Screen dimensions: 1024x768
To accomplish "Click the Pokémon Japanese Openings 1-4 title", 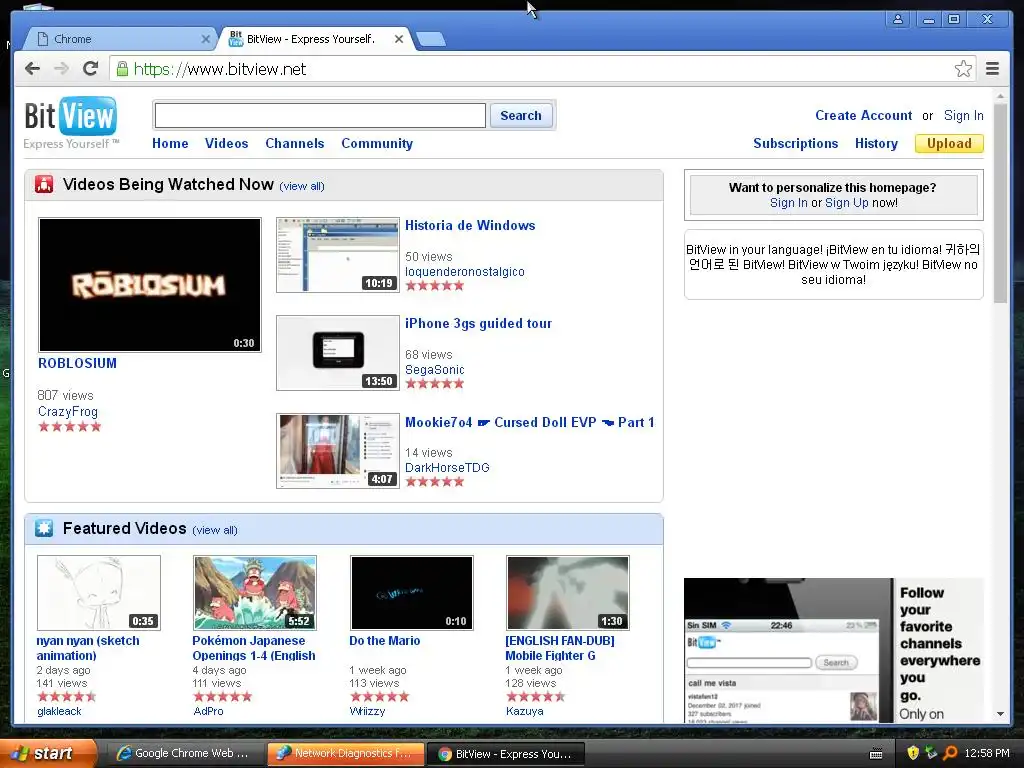I will [253, 648].
